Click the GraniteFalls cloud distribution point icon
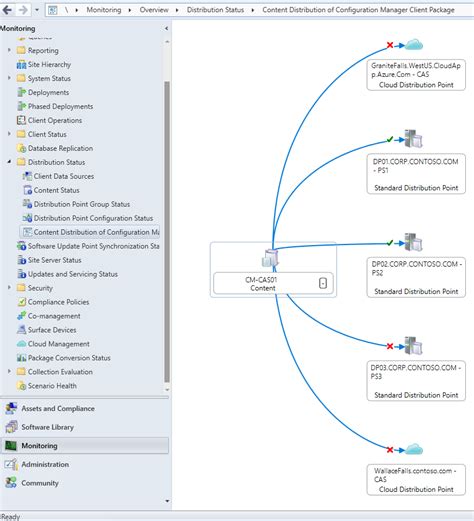474x521 pixels. 414,44
